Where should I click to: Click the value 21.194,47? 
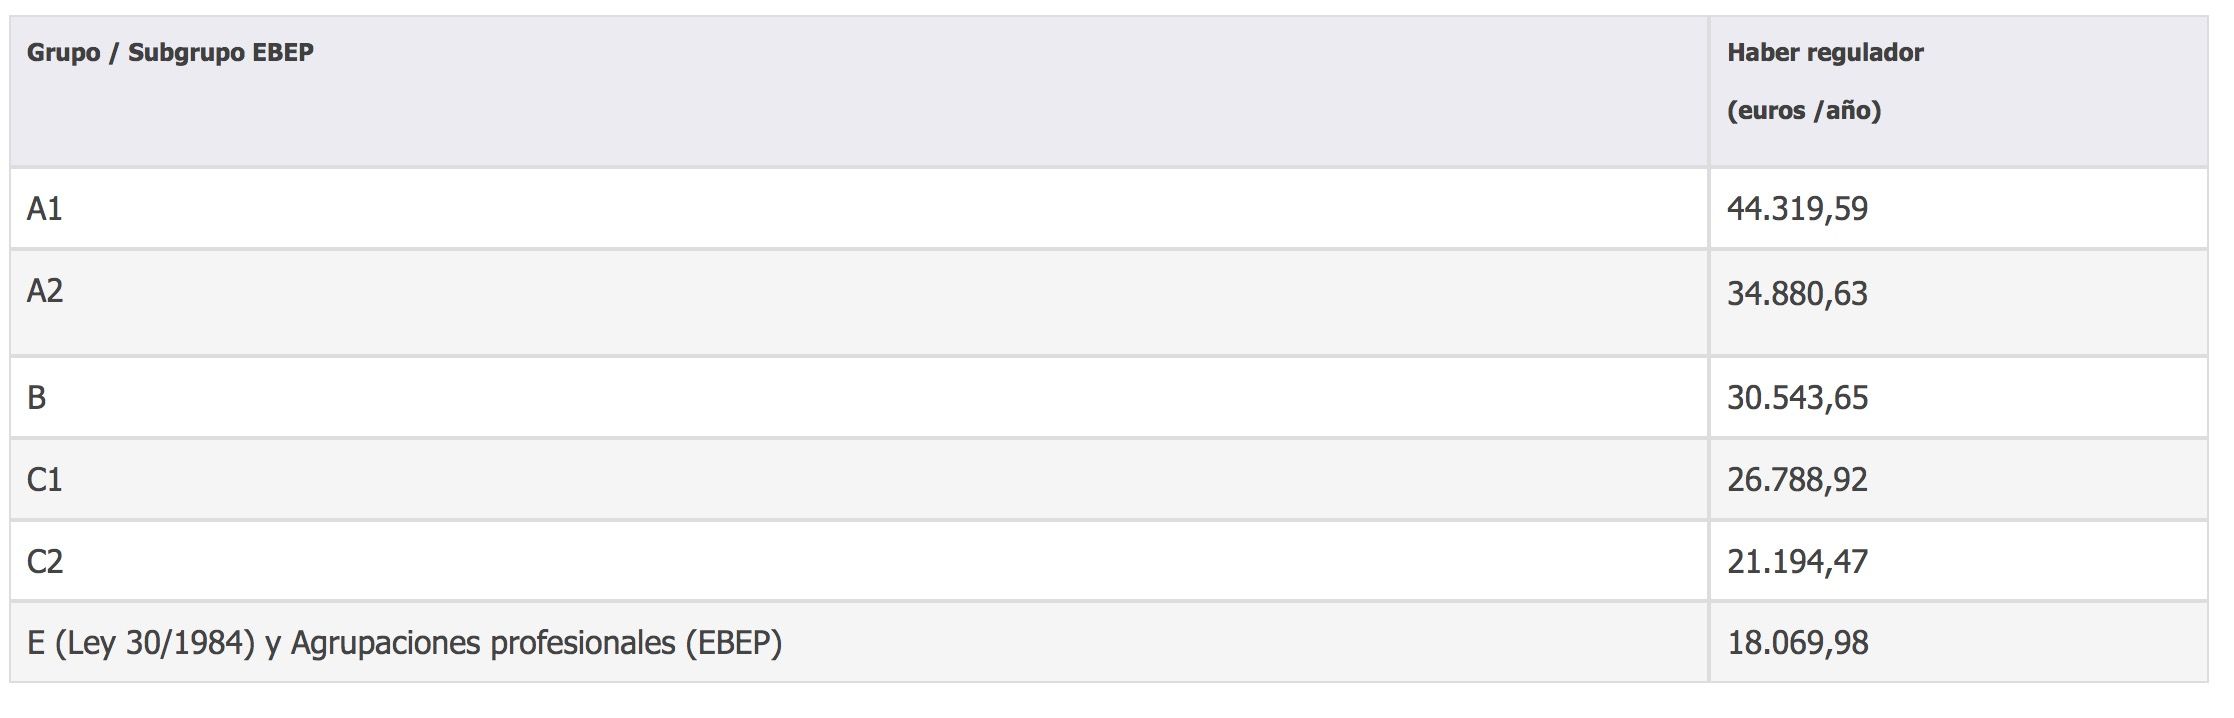(x=1797, y=562)
